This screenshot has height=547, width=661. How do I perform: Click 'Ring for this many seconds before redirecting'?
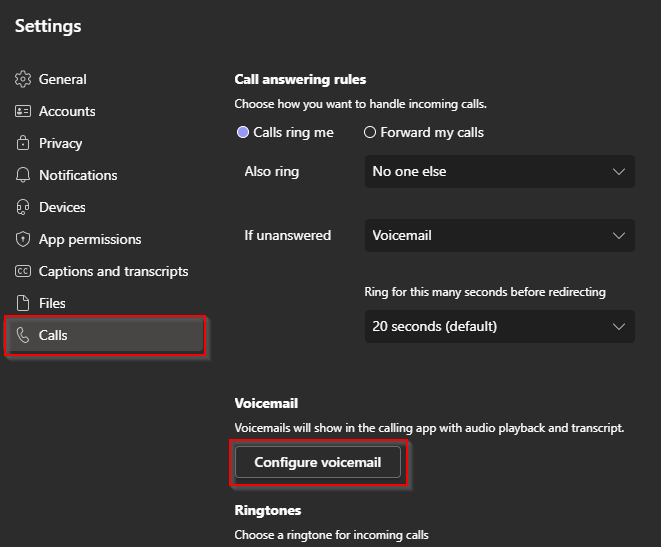(485, 292)
